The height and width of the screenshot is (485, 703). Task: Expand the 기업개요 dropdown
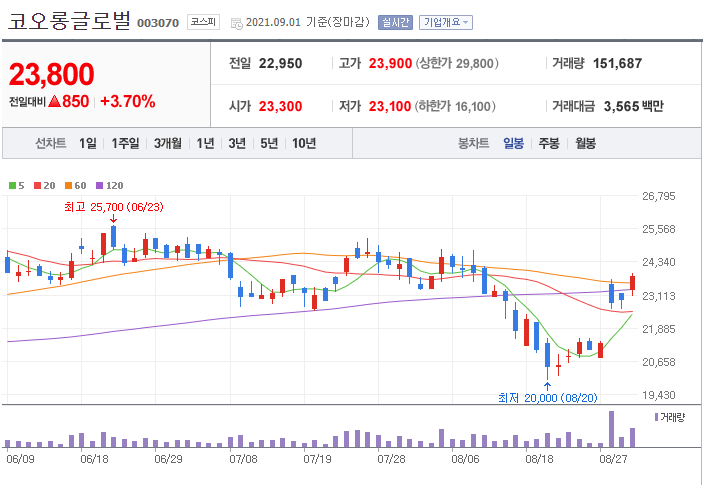point(446,22)
